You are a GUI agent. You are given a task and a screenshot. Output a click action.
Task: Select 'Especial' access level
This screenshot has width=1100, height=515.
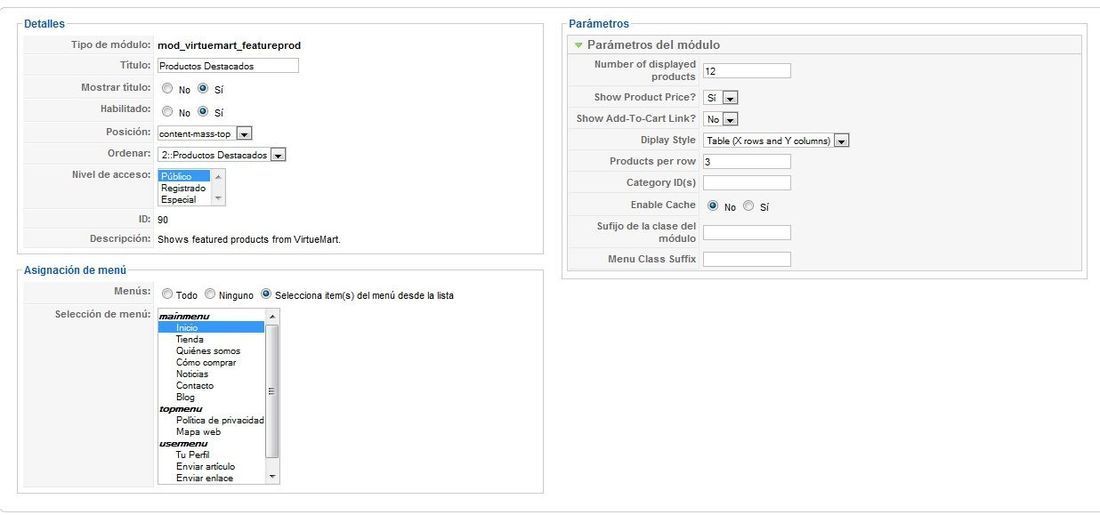pos(185,199)
